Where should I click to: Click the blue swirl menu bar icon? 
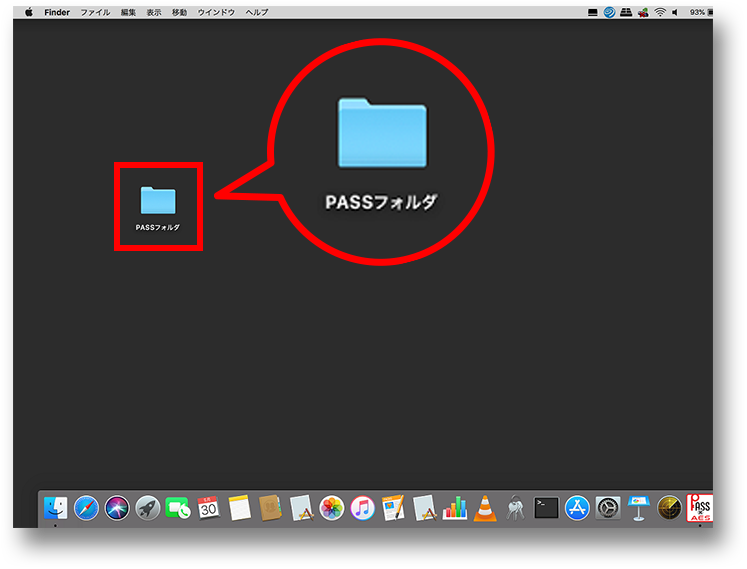(x=609, y=12)
